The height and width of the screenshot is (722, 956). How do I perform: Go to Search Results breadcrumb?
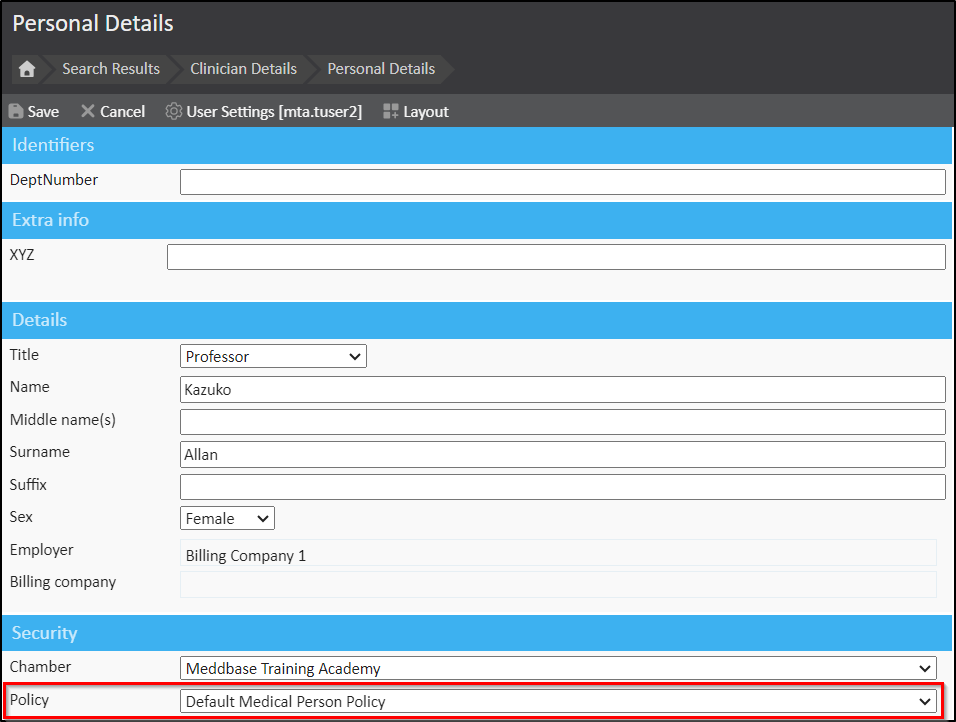(x=111, y=69)
